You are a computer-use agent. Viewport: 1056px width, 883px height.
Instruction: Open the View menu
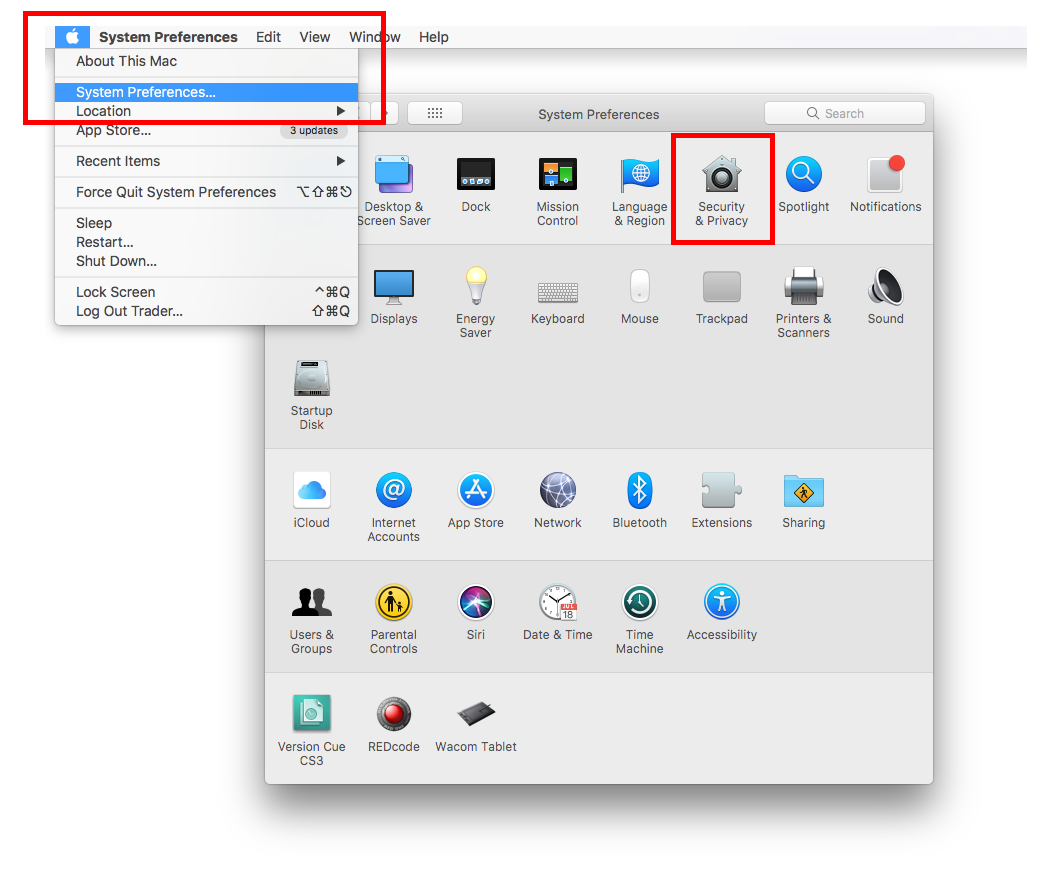[315, 37]
